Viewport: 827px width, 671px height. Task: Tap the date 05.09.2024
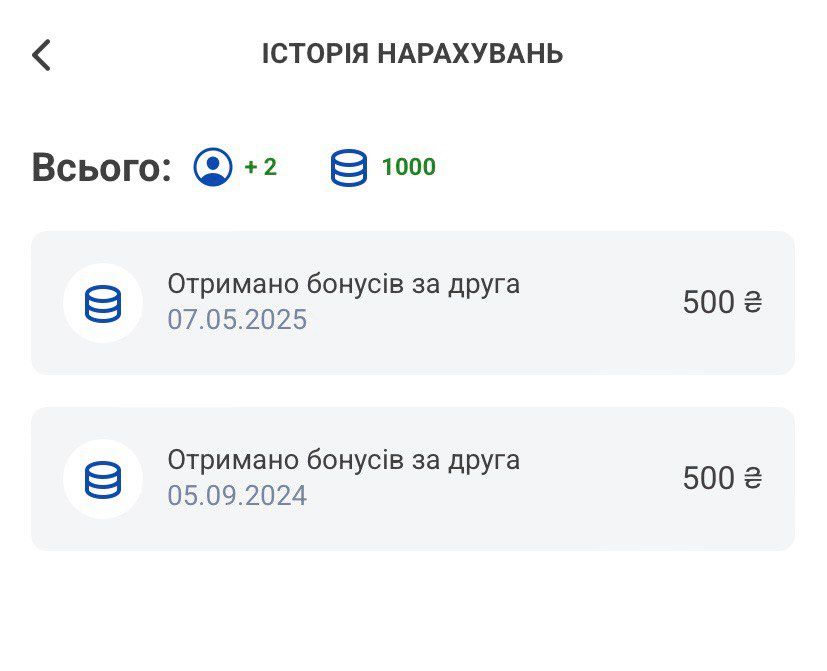point(237,495)
